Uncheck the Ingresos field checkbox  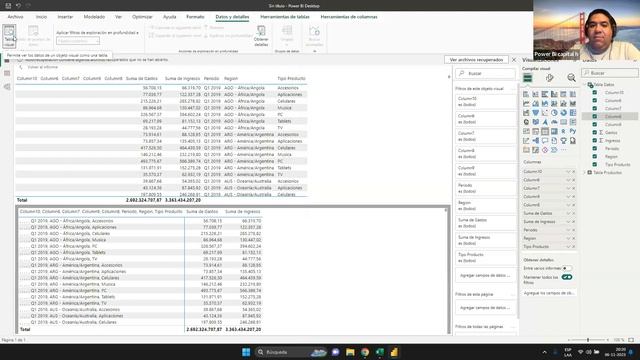pyautogui.click(x=595, y=140)
